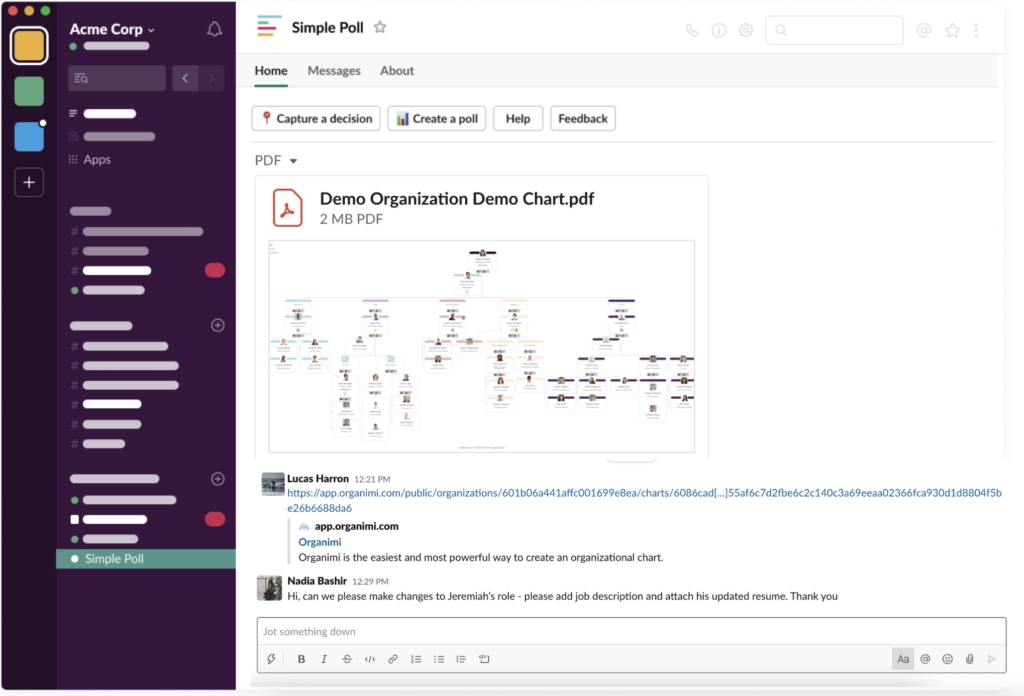Image resolution: width=1024 pixels, height=696 pixels.
Task: Focus the Jot something down message box
Action: point(632,631)
